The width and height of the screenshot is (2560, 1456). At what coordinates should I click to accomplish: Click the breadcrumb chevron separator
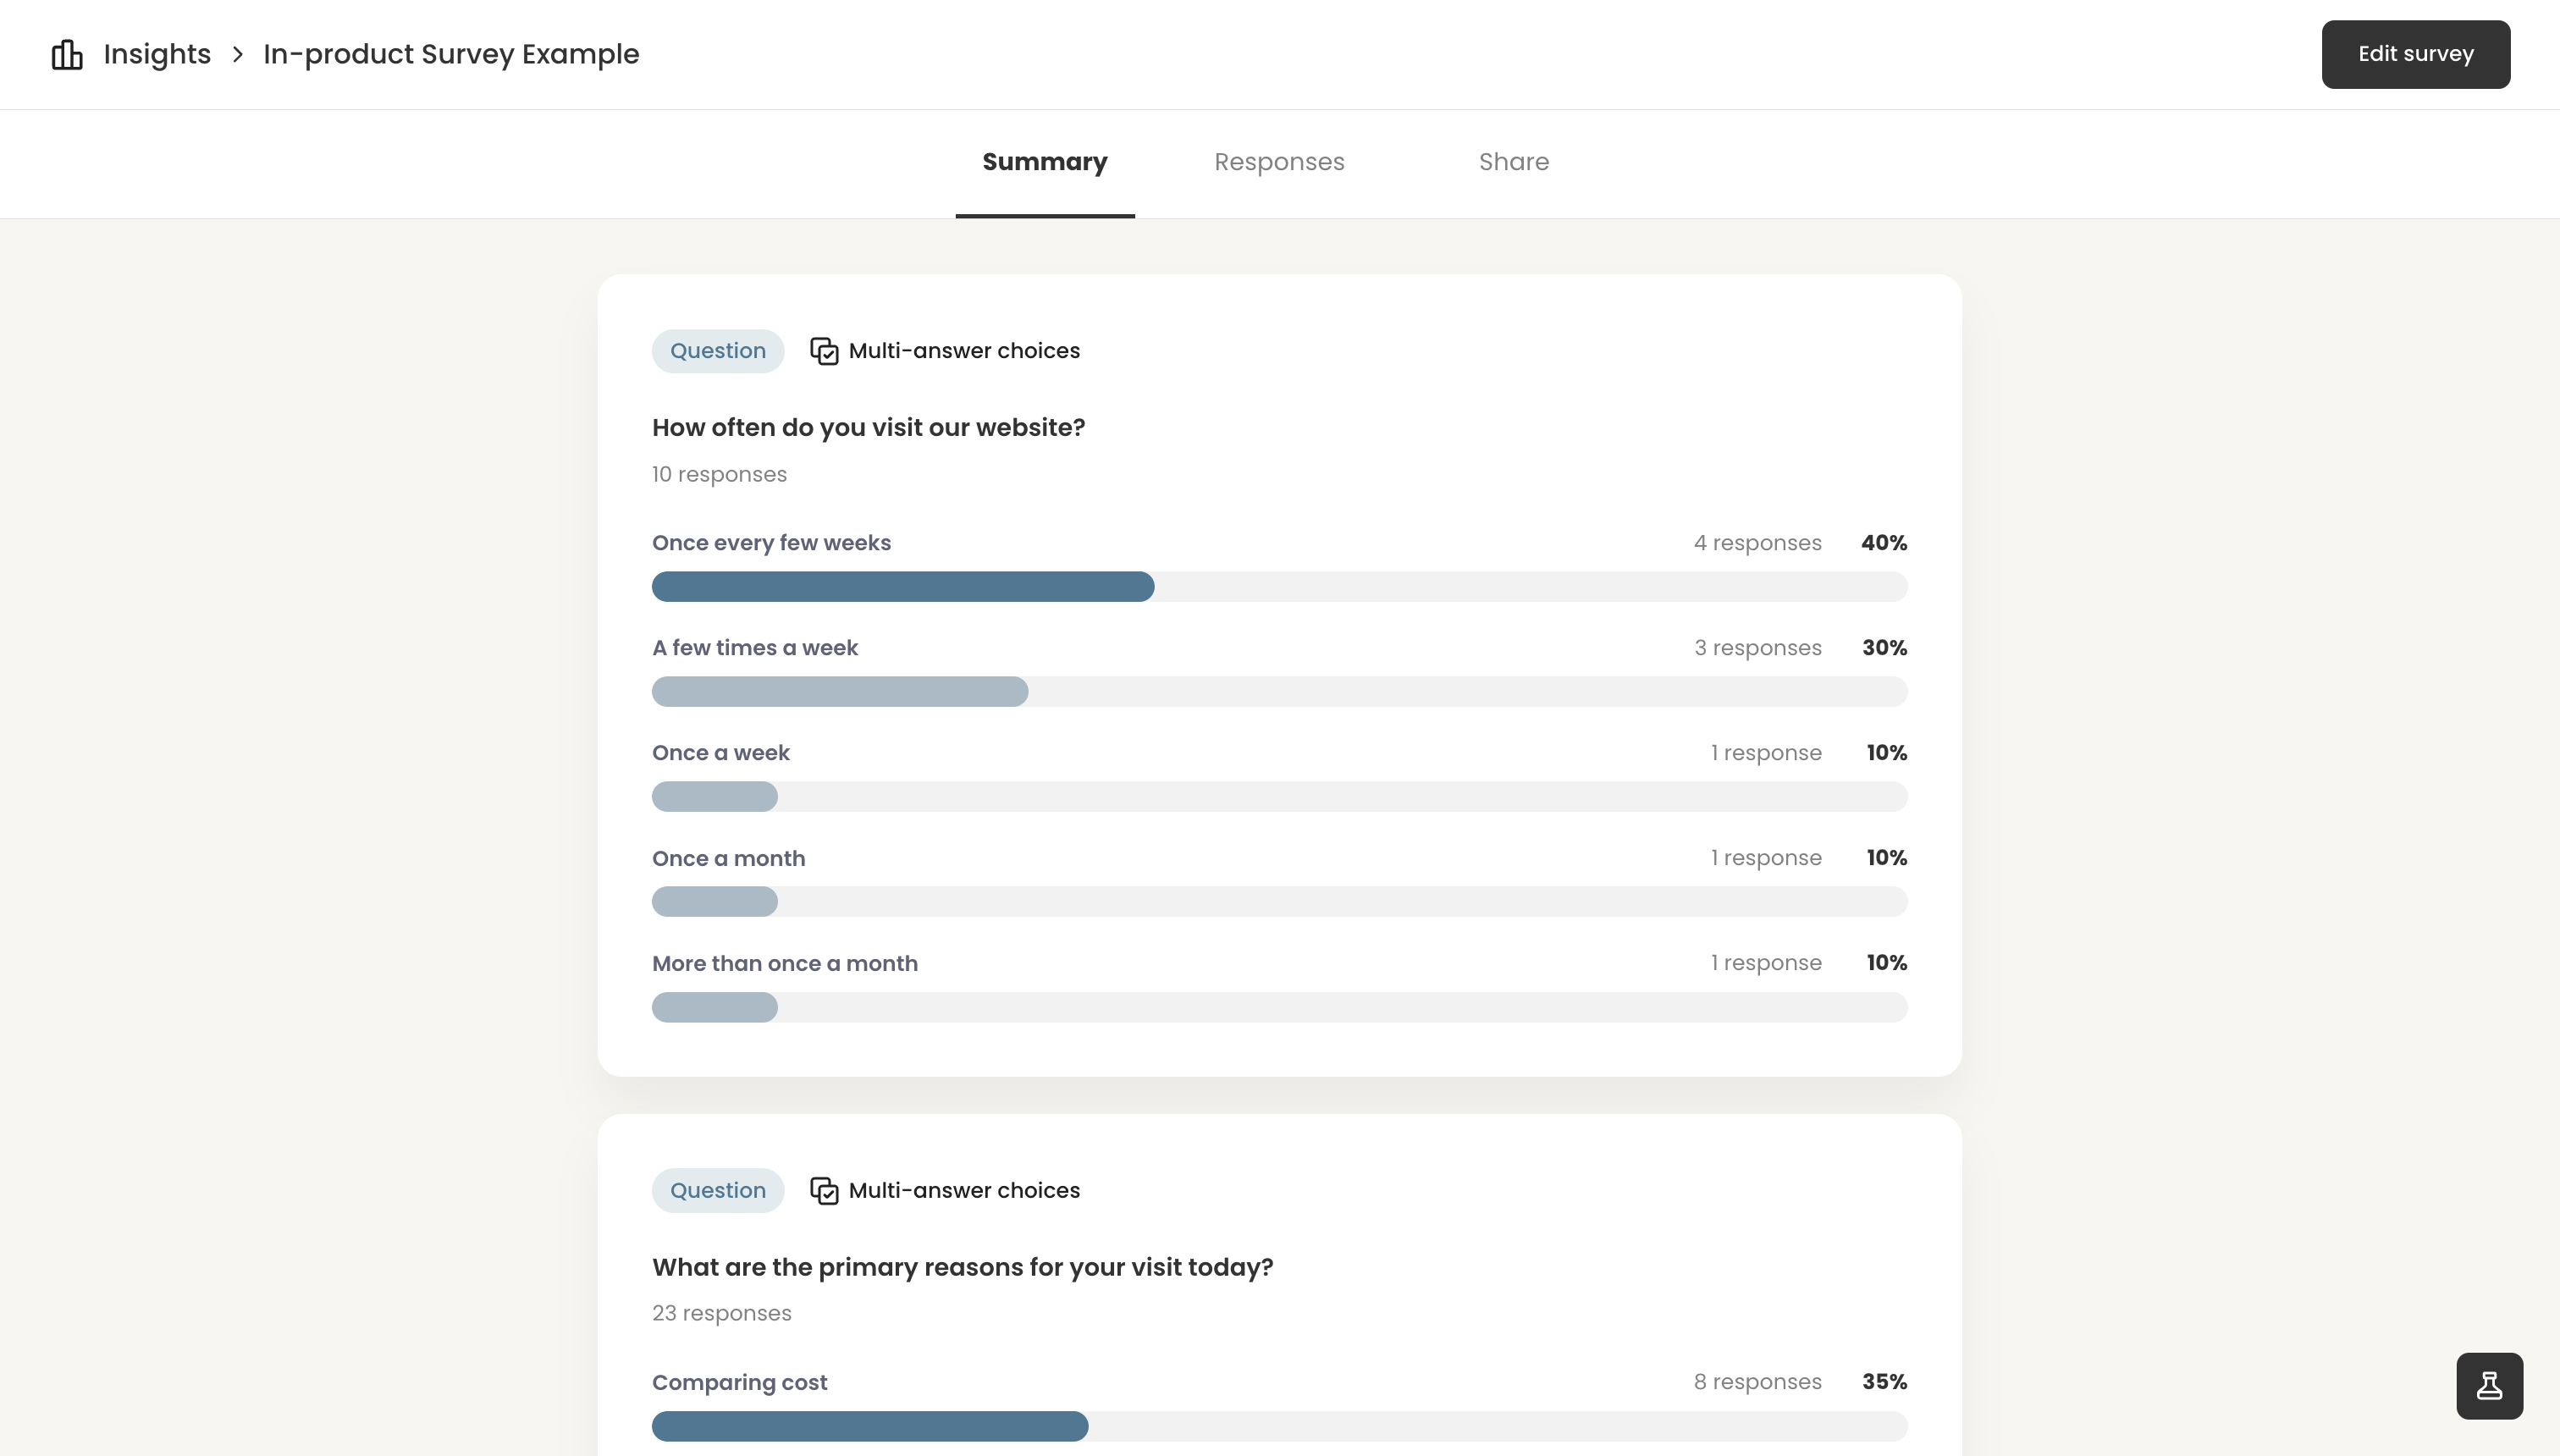[x=238, y=54]
